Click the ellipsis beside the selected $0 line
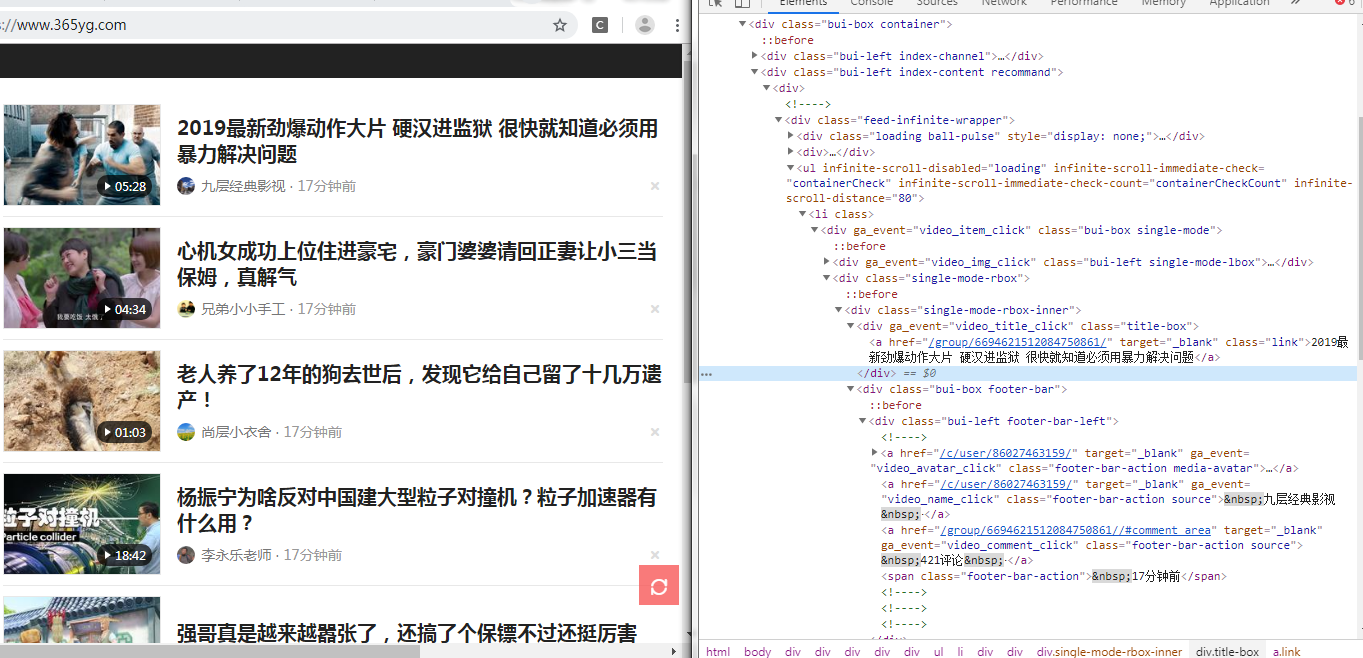This screenshot has width=1363, height=658. (x=706, y=373)
